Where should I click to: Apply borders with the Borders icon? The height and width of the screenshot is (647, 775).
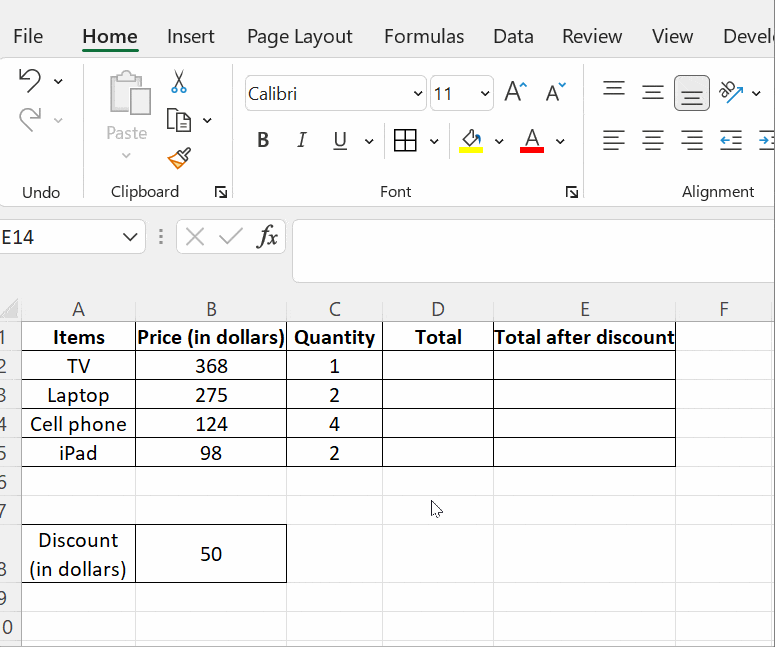[x=405, y=140]
